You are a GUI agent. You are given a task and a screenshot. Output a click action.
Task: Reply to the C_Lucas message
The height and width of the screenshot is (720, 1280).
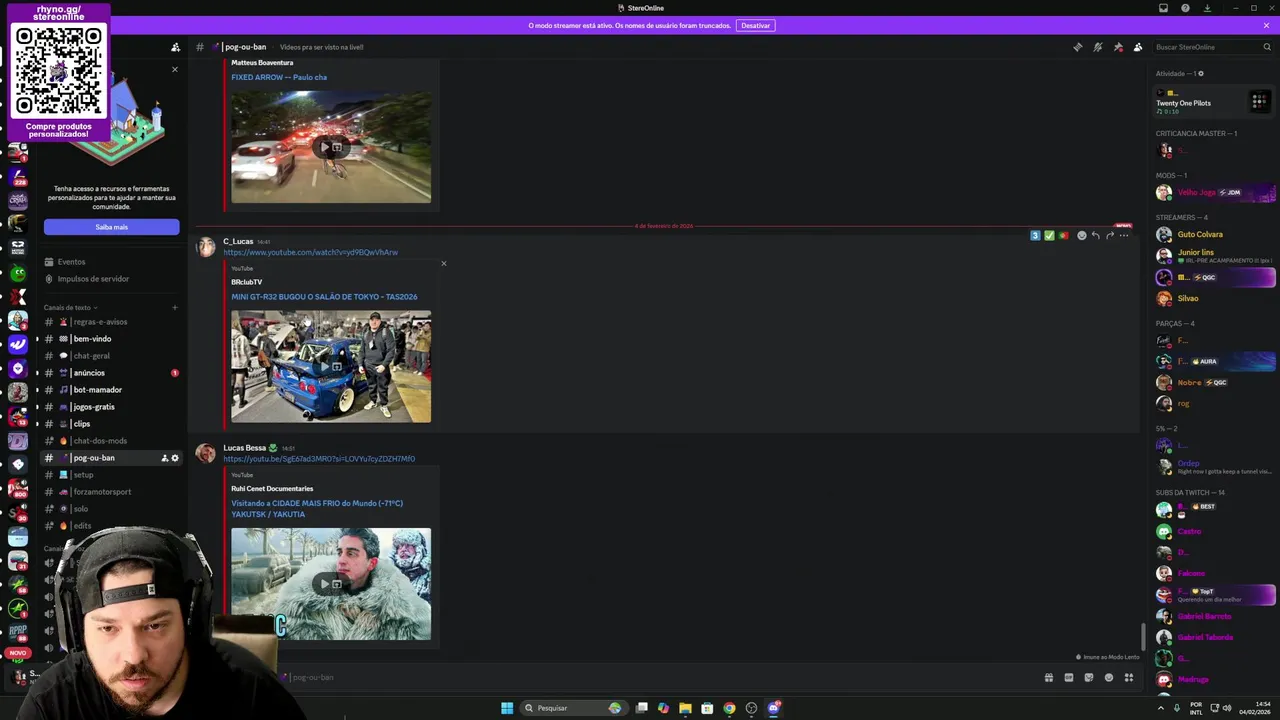1095,235
